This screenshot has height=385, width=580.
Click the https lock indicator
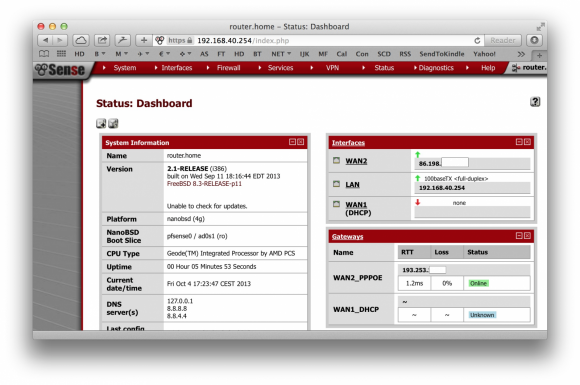181,40
